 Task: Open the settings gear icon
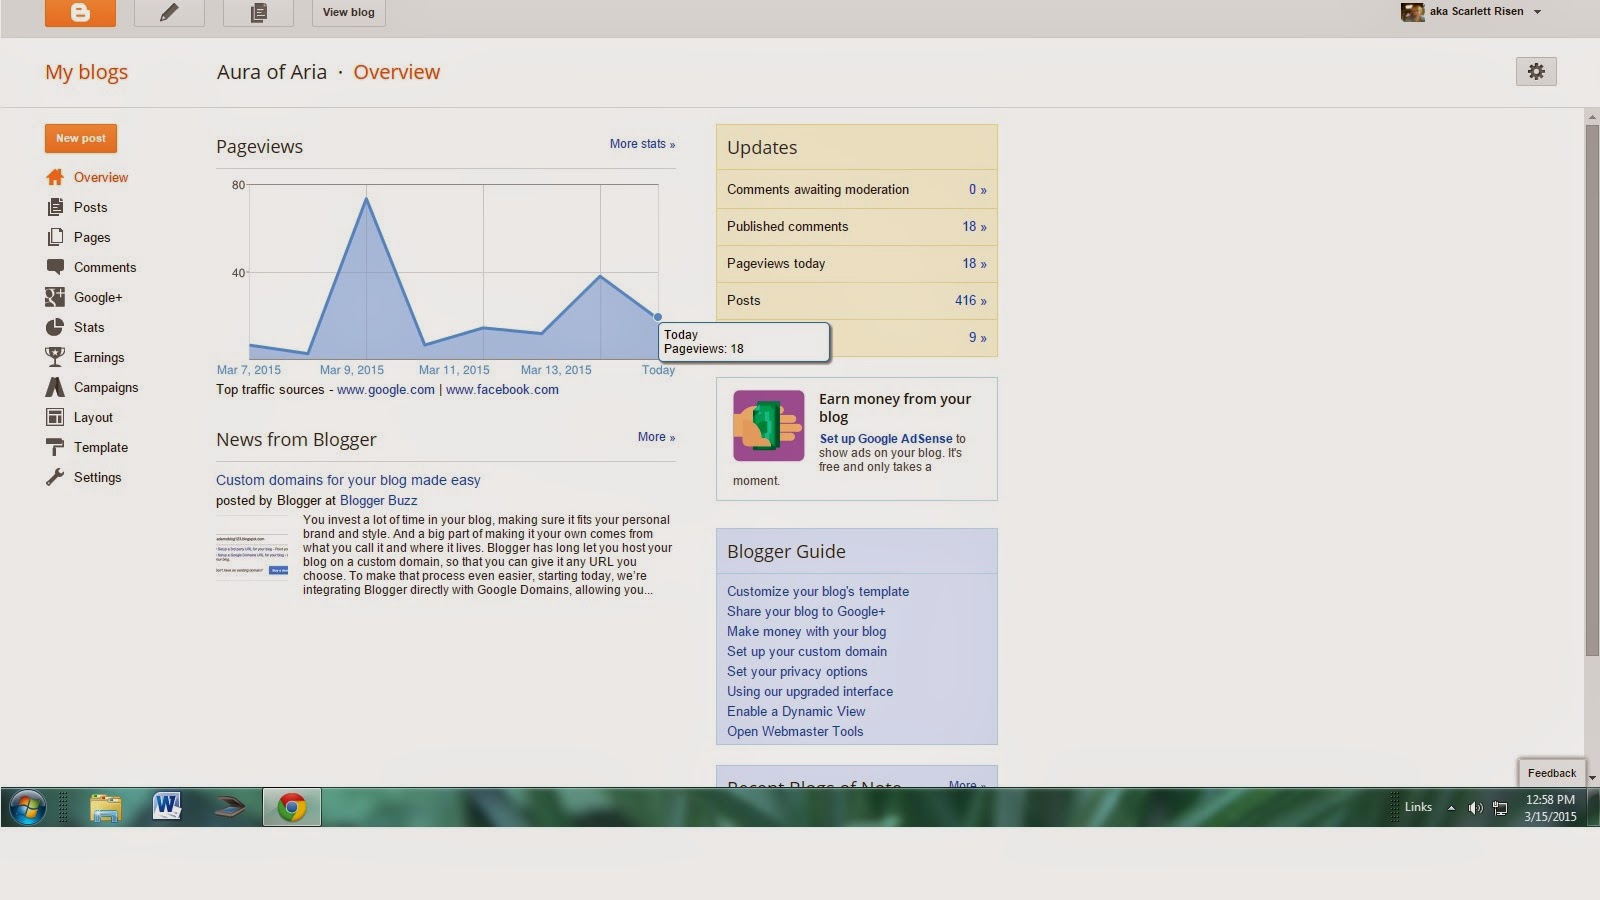click(x=1536, y=71)
